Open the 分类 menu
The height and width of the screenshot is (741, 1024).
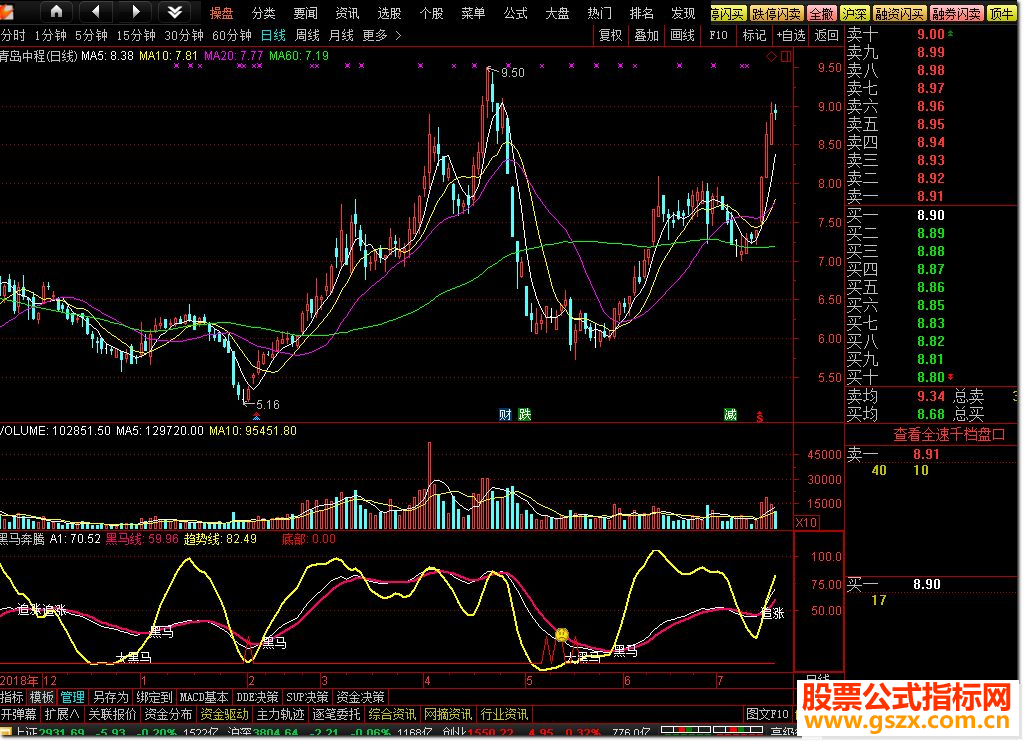(x=264, y=13)
